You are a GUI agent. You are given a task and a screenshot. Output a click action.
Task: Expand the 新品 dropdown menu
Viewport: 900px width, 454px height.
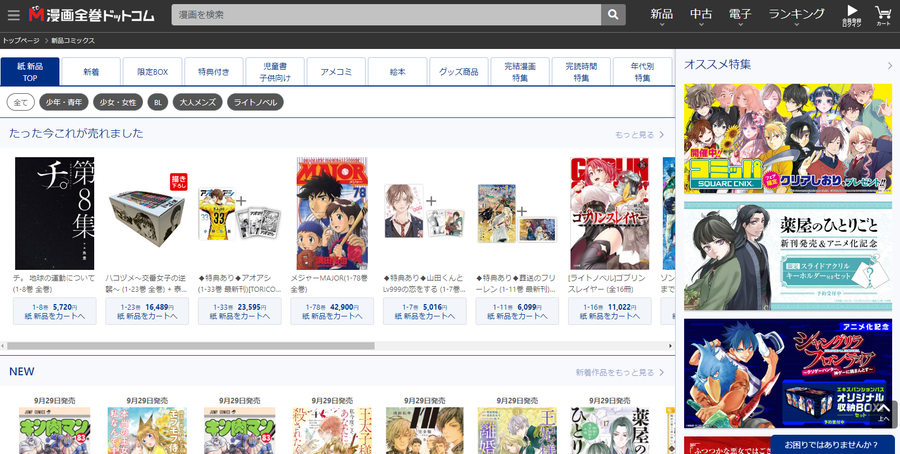661,15
